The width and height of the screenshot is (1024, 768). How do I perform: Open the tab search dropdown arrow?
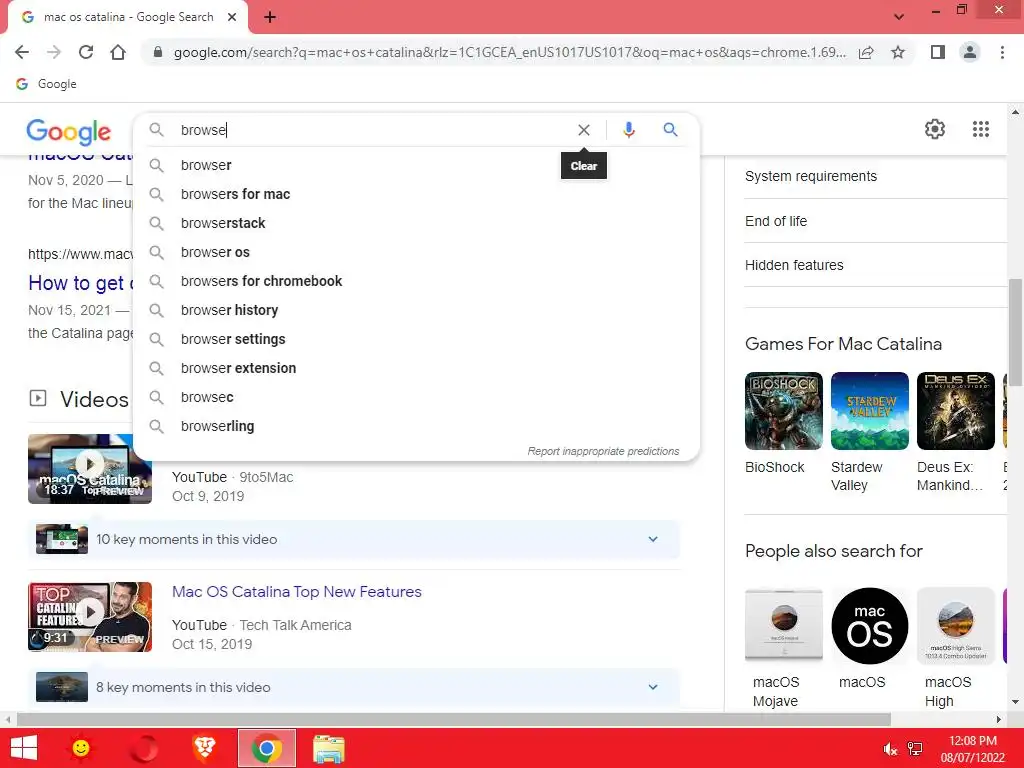coord(899,17)
